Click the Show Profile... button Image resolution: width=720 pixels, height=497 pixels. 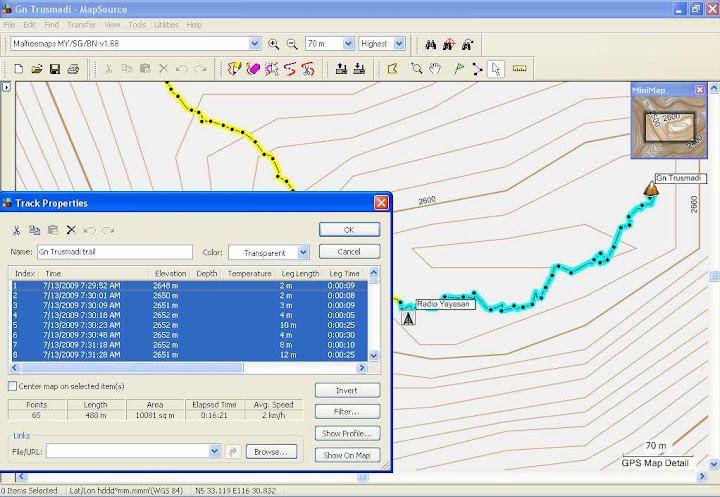tap(348, 433)
